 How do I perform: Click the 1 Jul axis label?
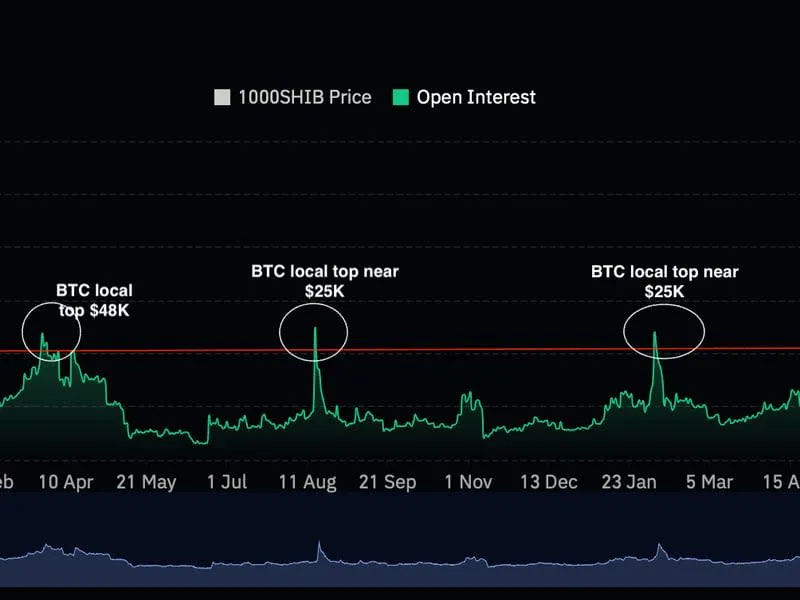click(x=227, y=482)
